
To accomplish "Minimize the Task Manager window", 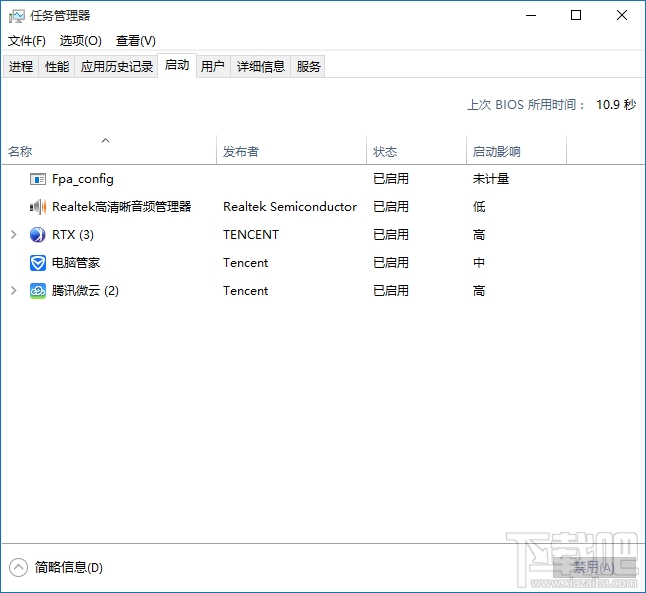I will [x=531, y=16].
